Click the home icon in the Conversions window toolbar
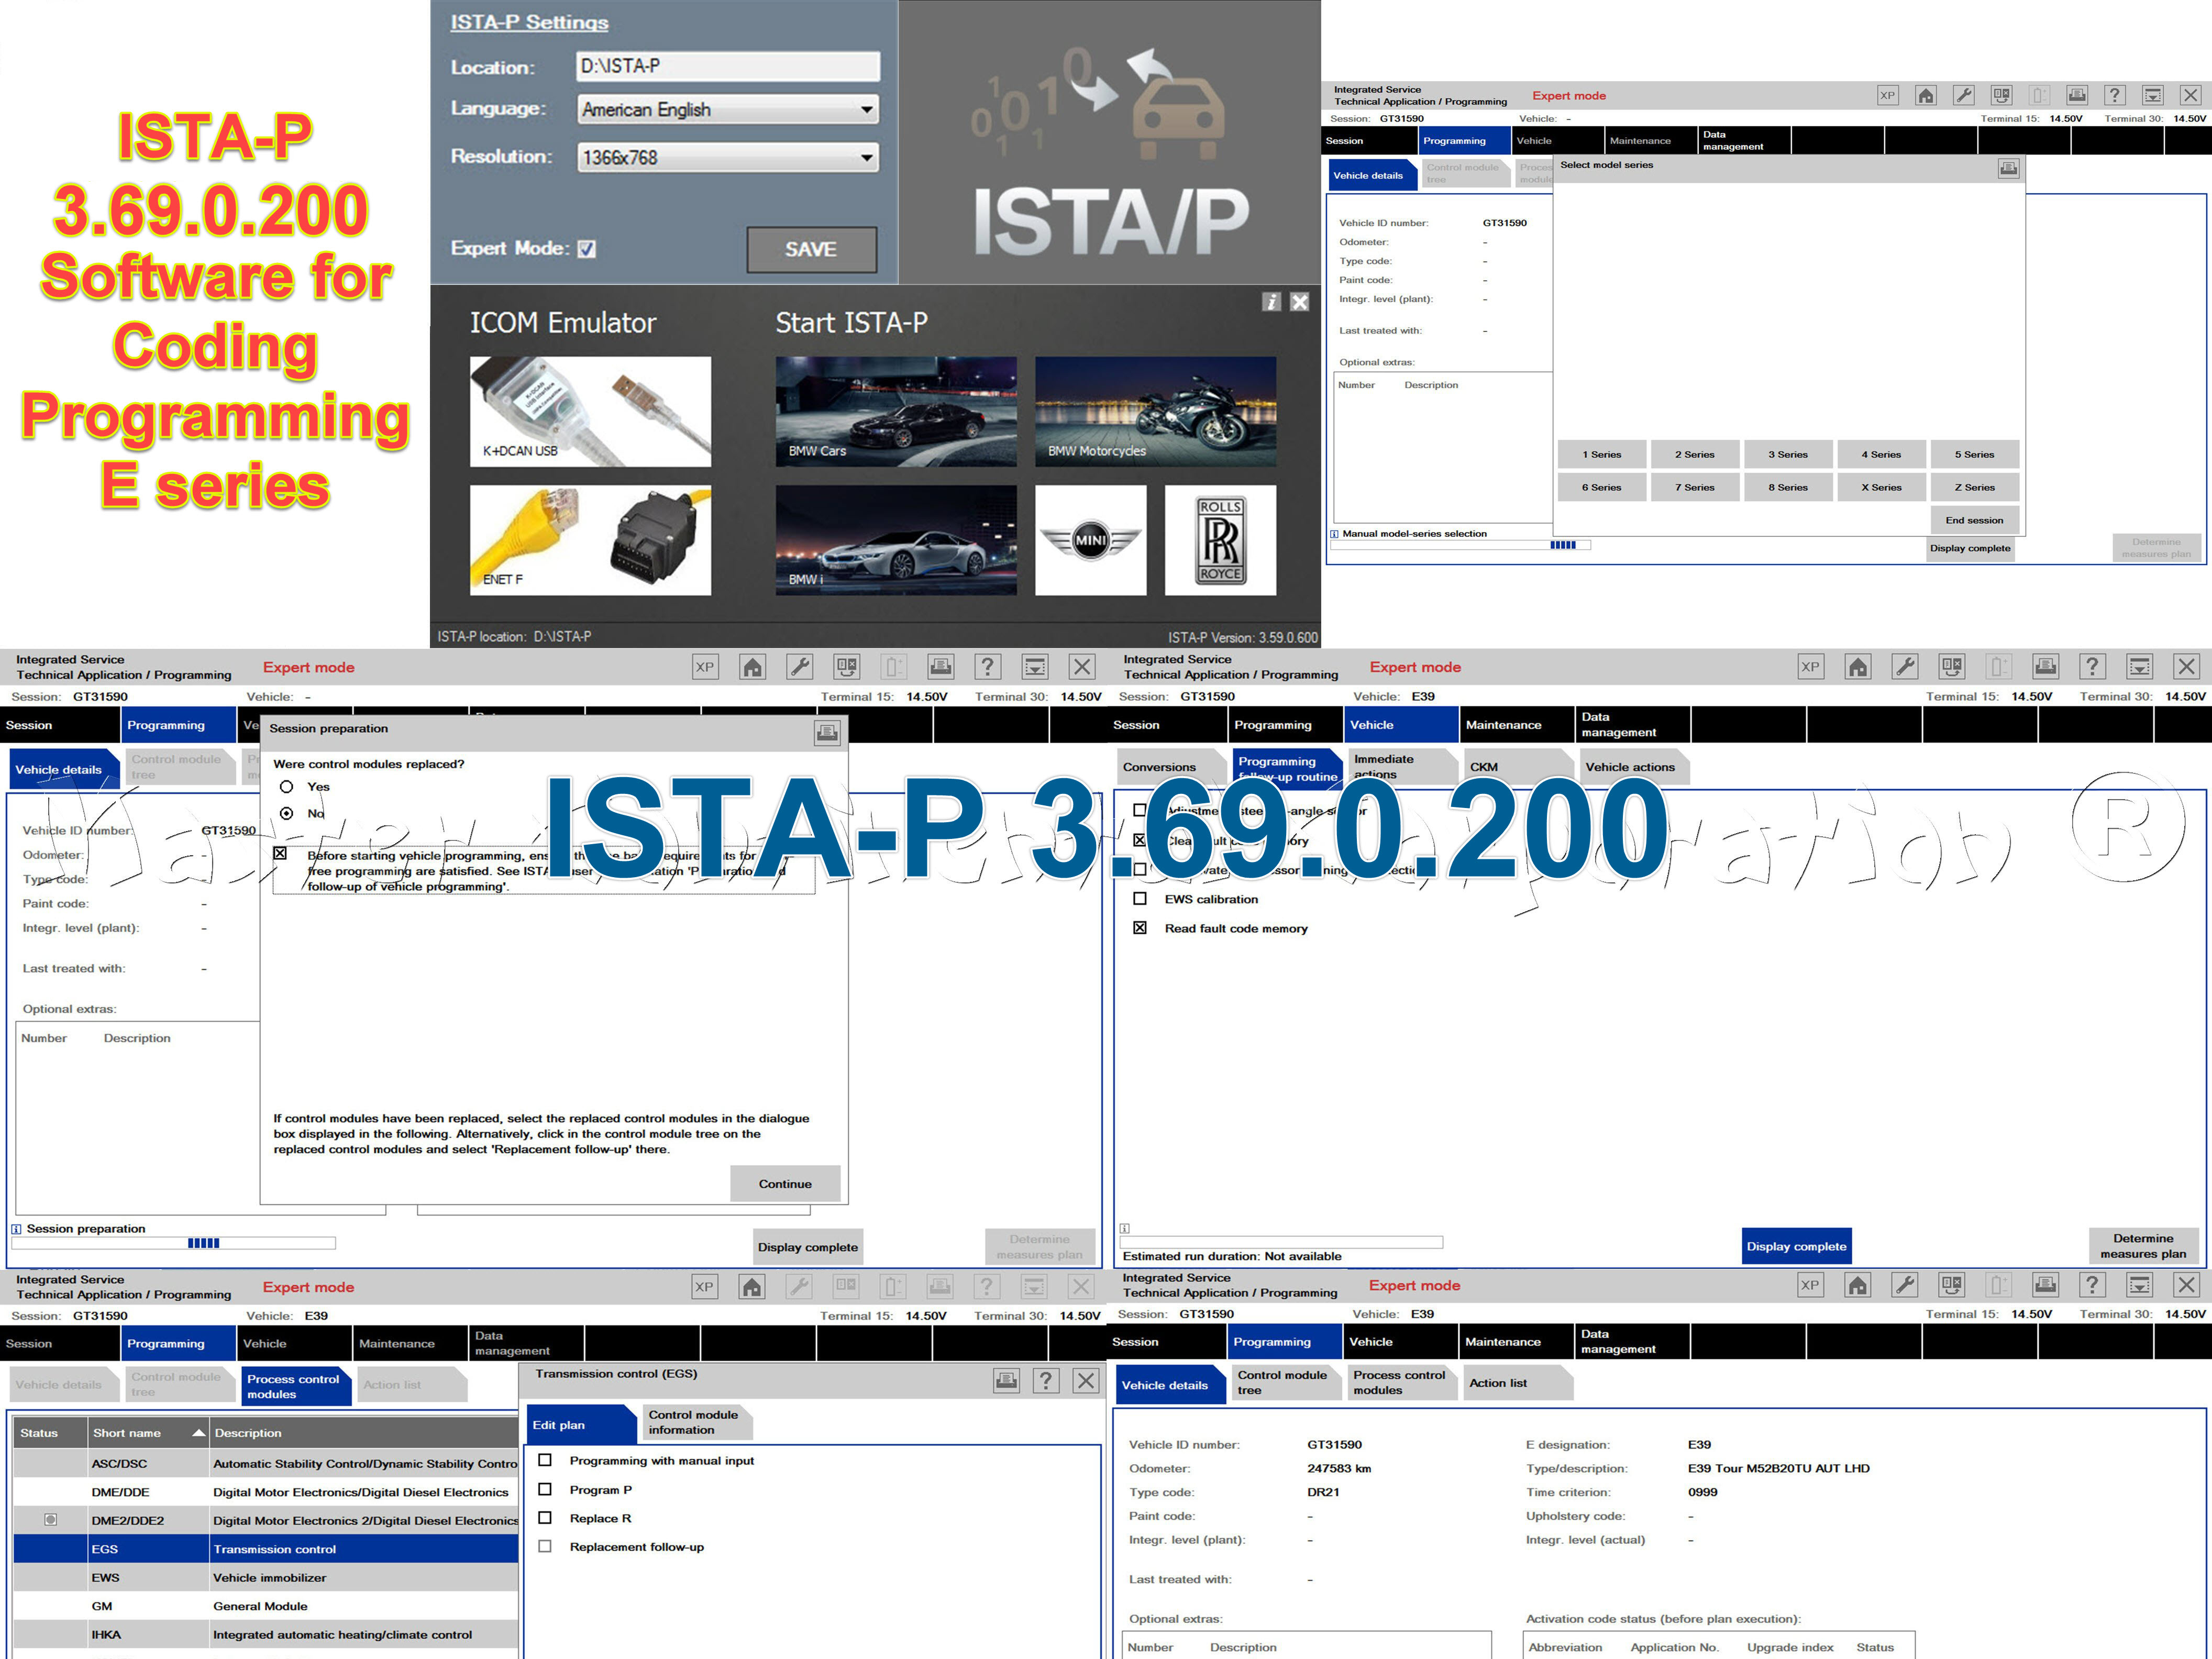The height and width of the screenshot is (1659, 2212). click(1858, 667)
